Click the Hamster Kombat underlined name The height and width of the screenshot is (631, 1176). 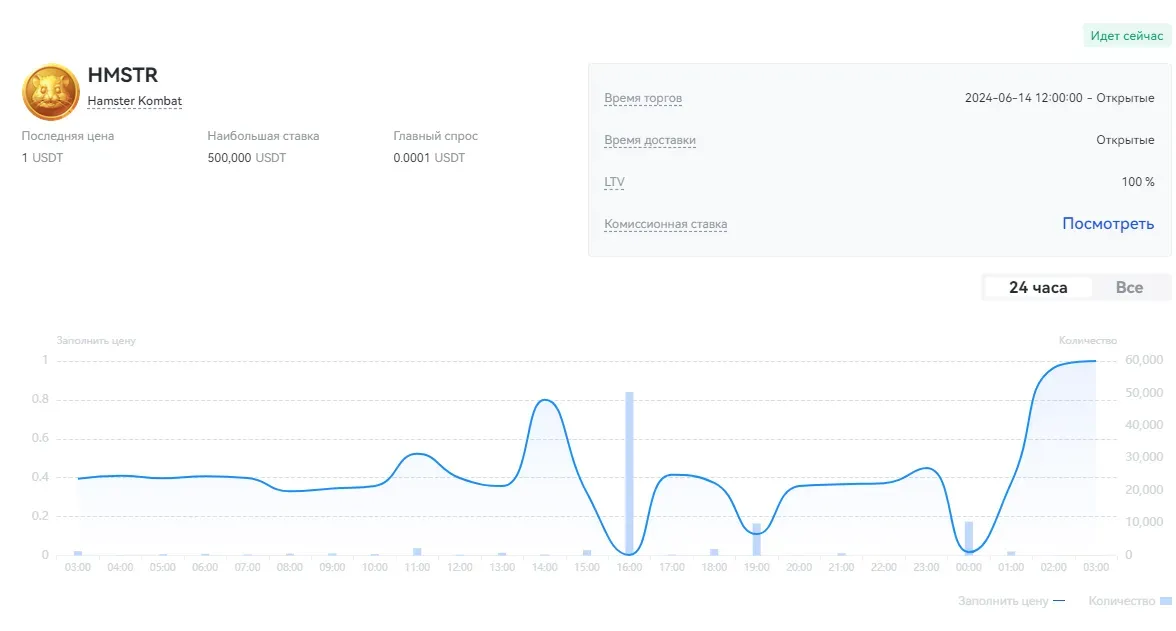pos(135,101)
